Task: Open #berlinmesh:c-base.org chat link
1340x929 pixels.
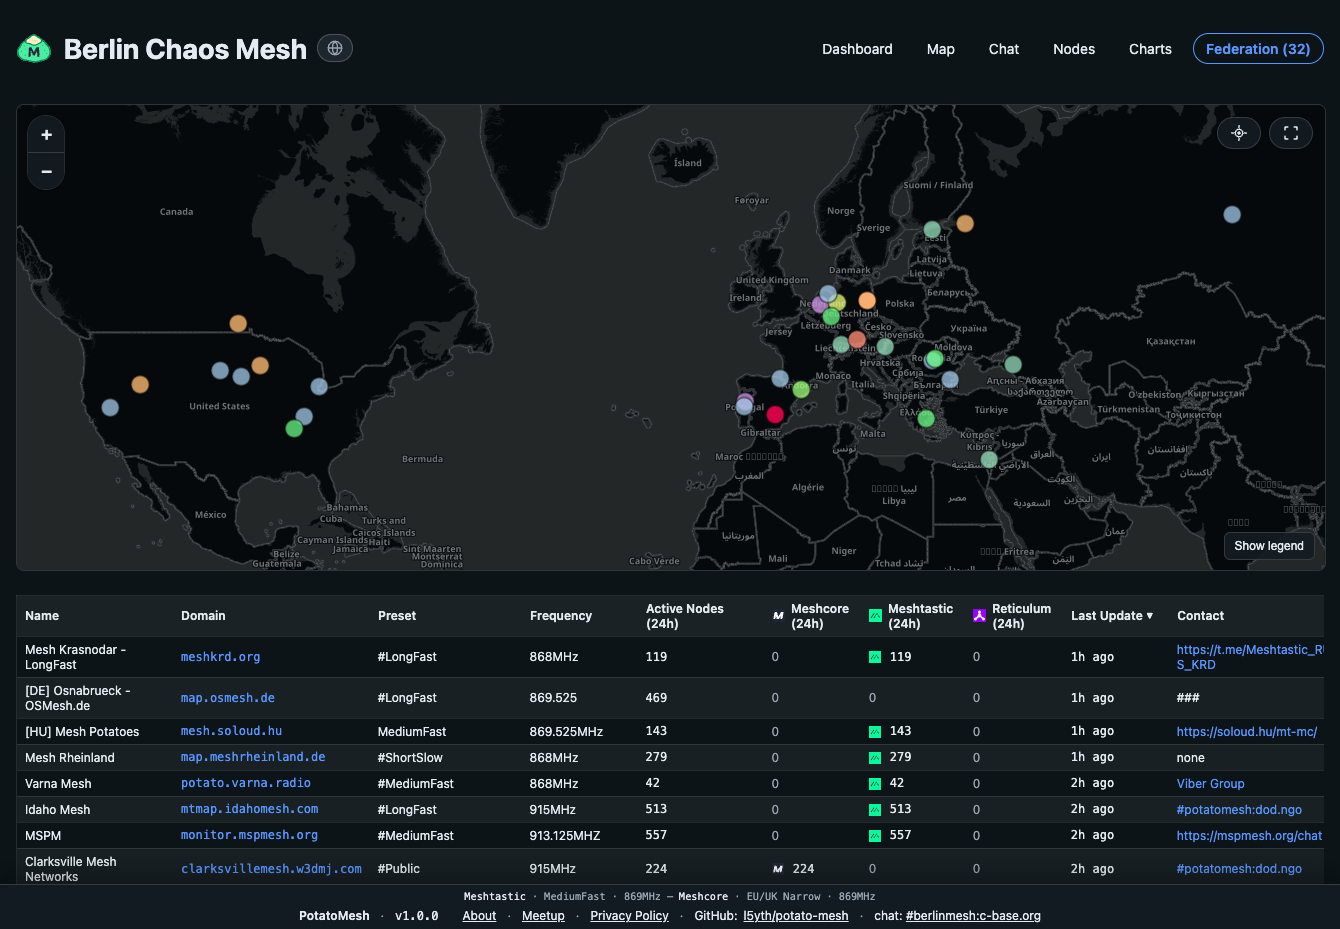Action: point(973,916)
